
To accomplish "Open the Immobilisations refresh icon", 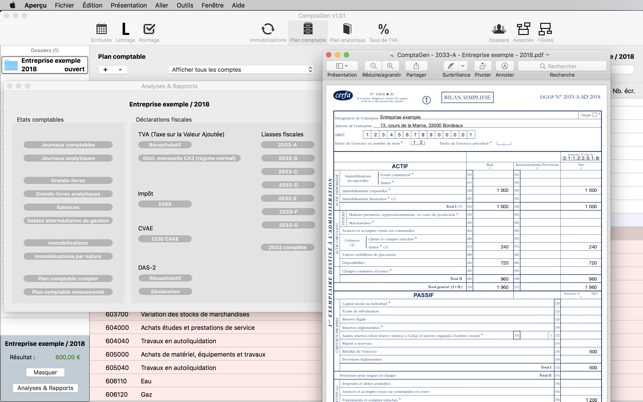I will click(x=268, y=29).
